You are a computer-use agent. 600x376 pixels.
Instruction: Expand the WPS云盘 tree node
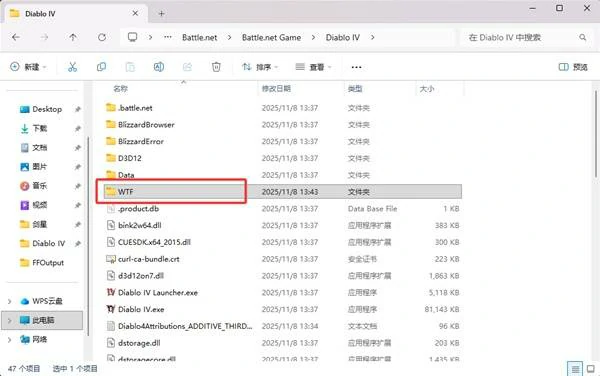pyautogui.click(x=10, y=301)
